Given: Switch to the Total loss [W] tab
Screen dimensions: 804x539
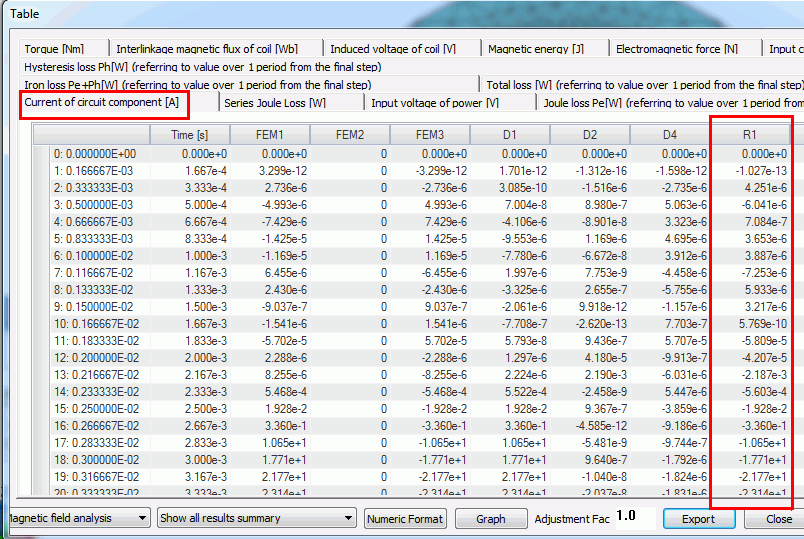Looking at the screenshot, I should click(643, 85).
